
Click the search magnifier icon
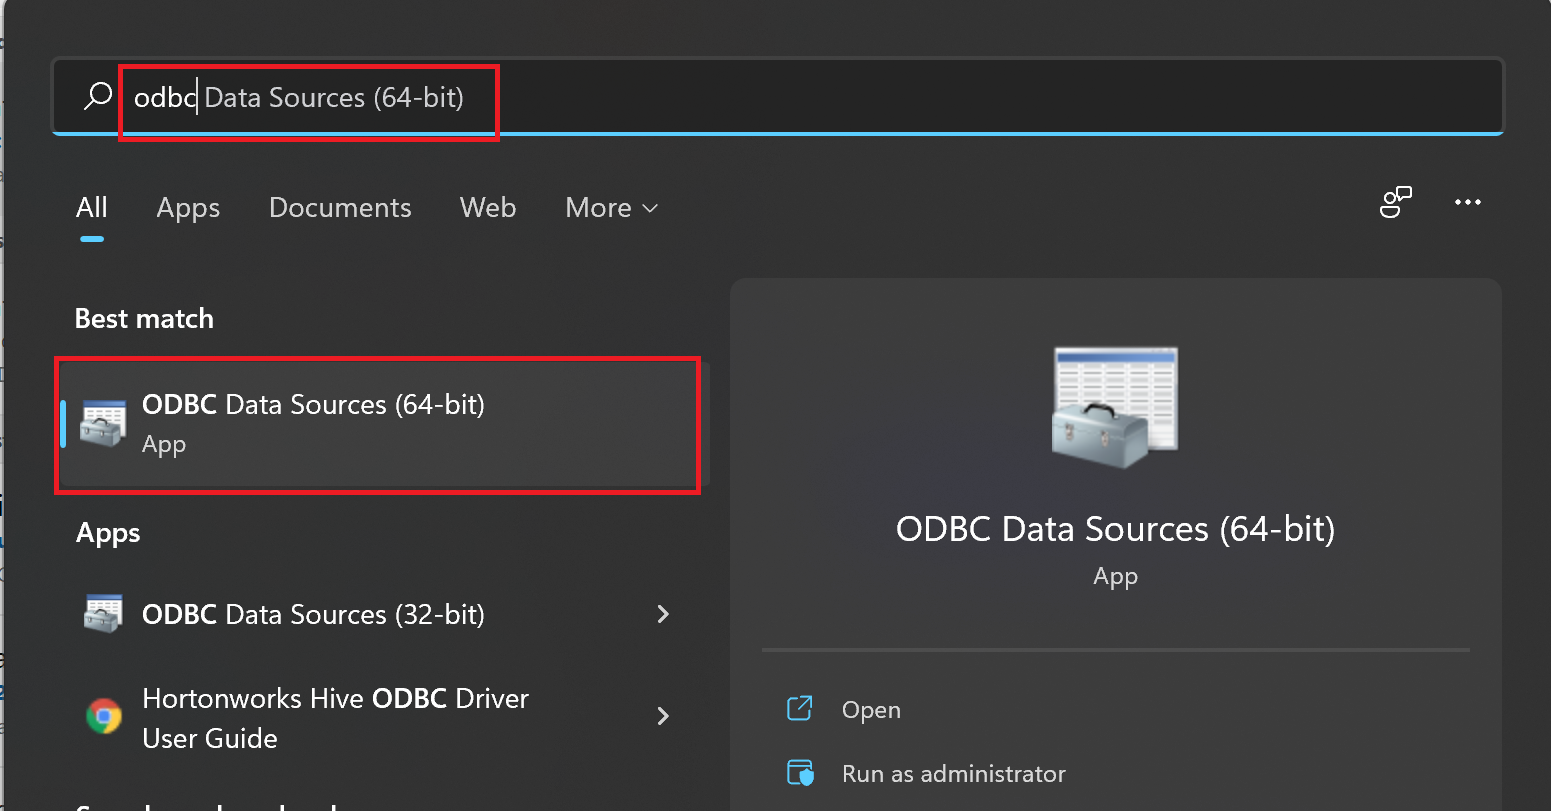pos(97,96)
